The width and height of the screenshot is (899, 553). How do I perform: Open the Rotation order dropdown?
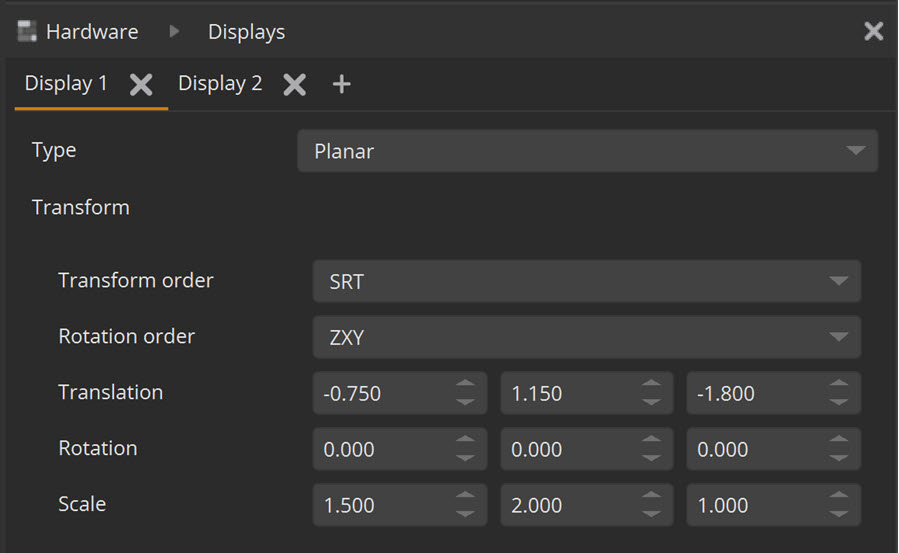click(586, 338)
